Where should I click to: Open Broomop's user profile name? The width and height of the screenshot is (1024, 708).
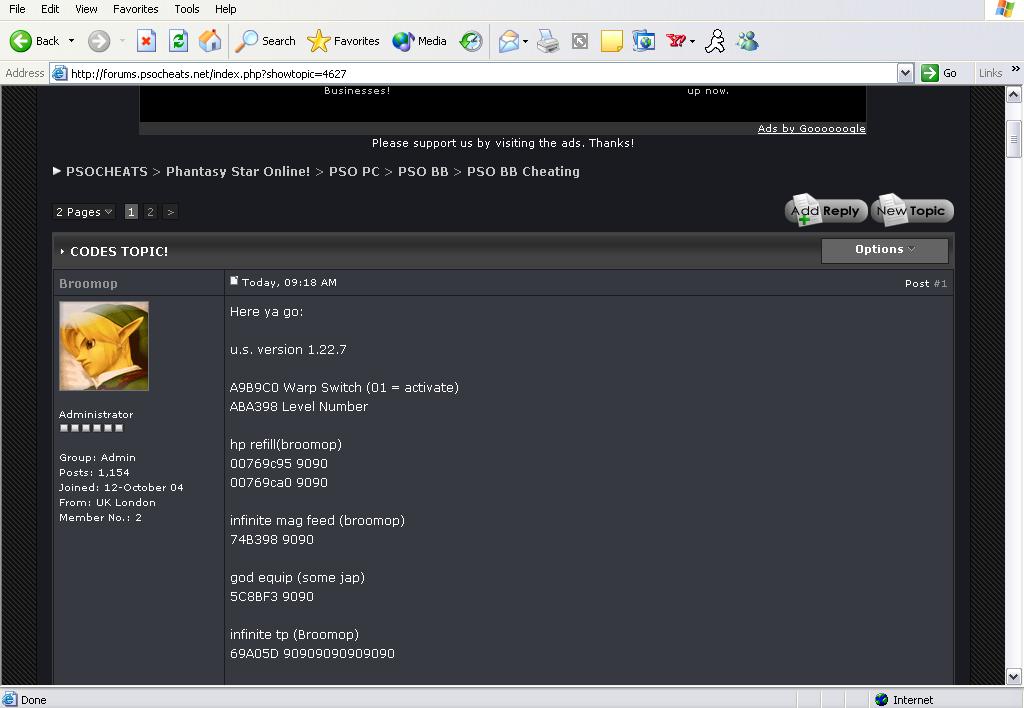[88, 283]
